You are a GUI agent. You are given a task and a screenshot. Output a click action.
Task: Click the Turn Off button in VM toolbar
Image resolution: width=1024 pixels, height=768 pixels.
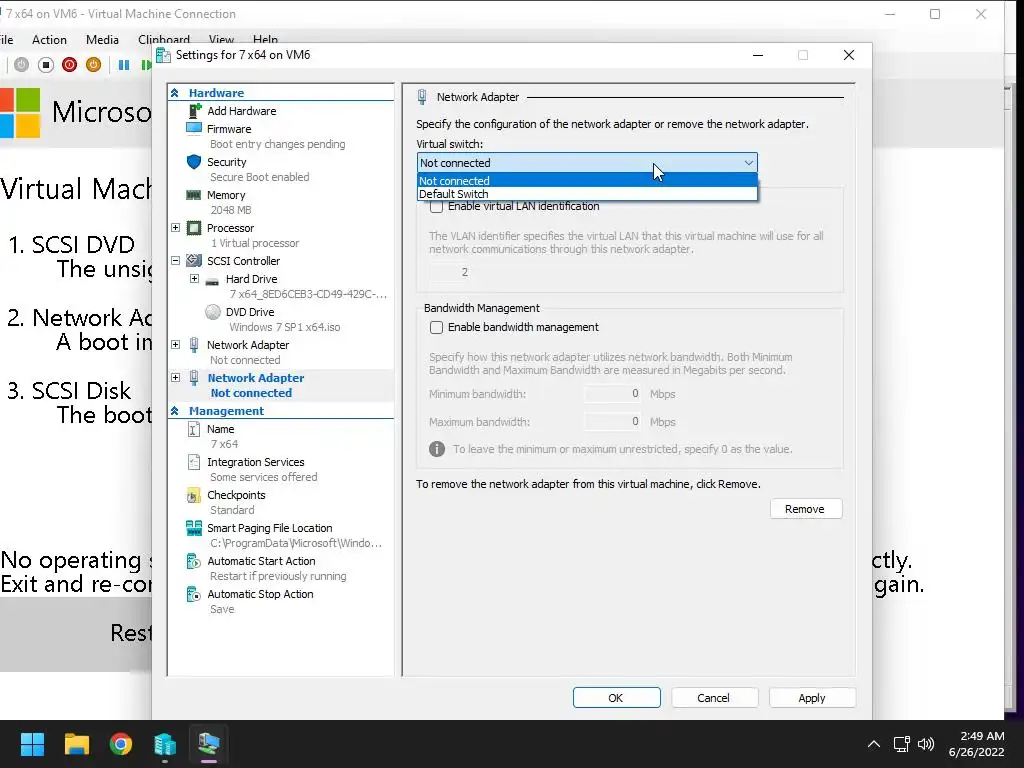(46, 65)
